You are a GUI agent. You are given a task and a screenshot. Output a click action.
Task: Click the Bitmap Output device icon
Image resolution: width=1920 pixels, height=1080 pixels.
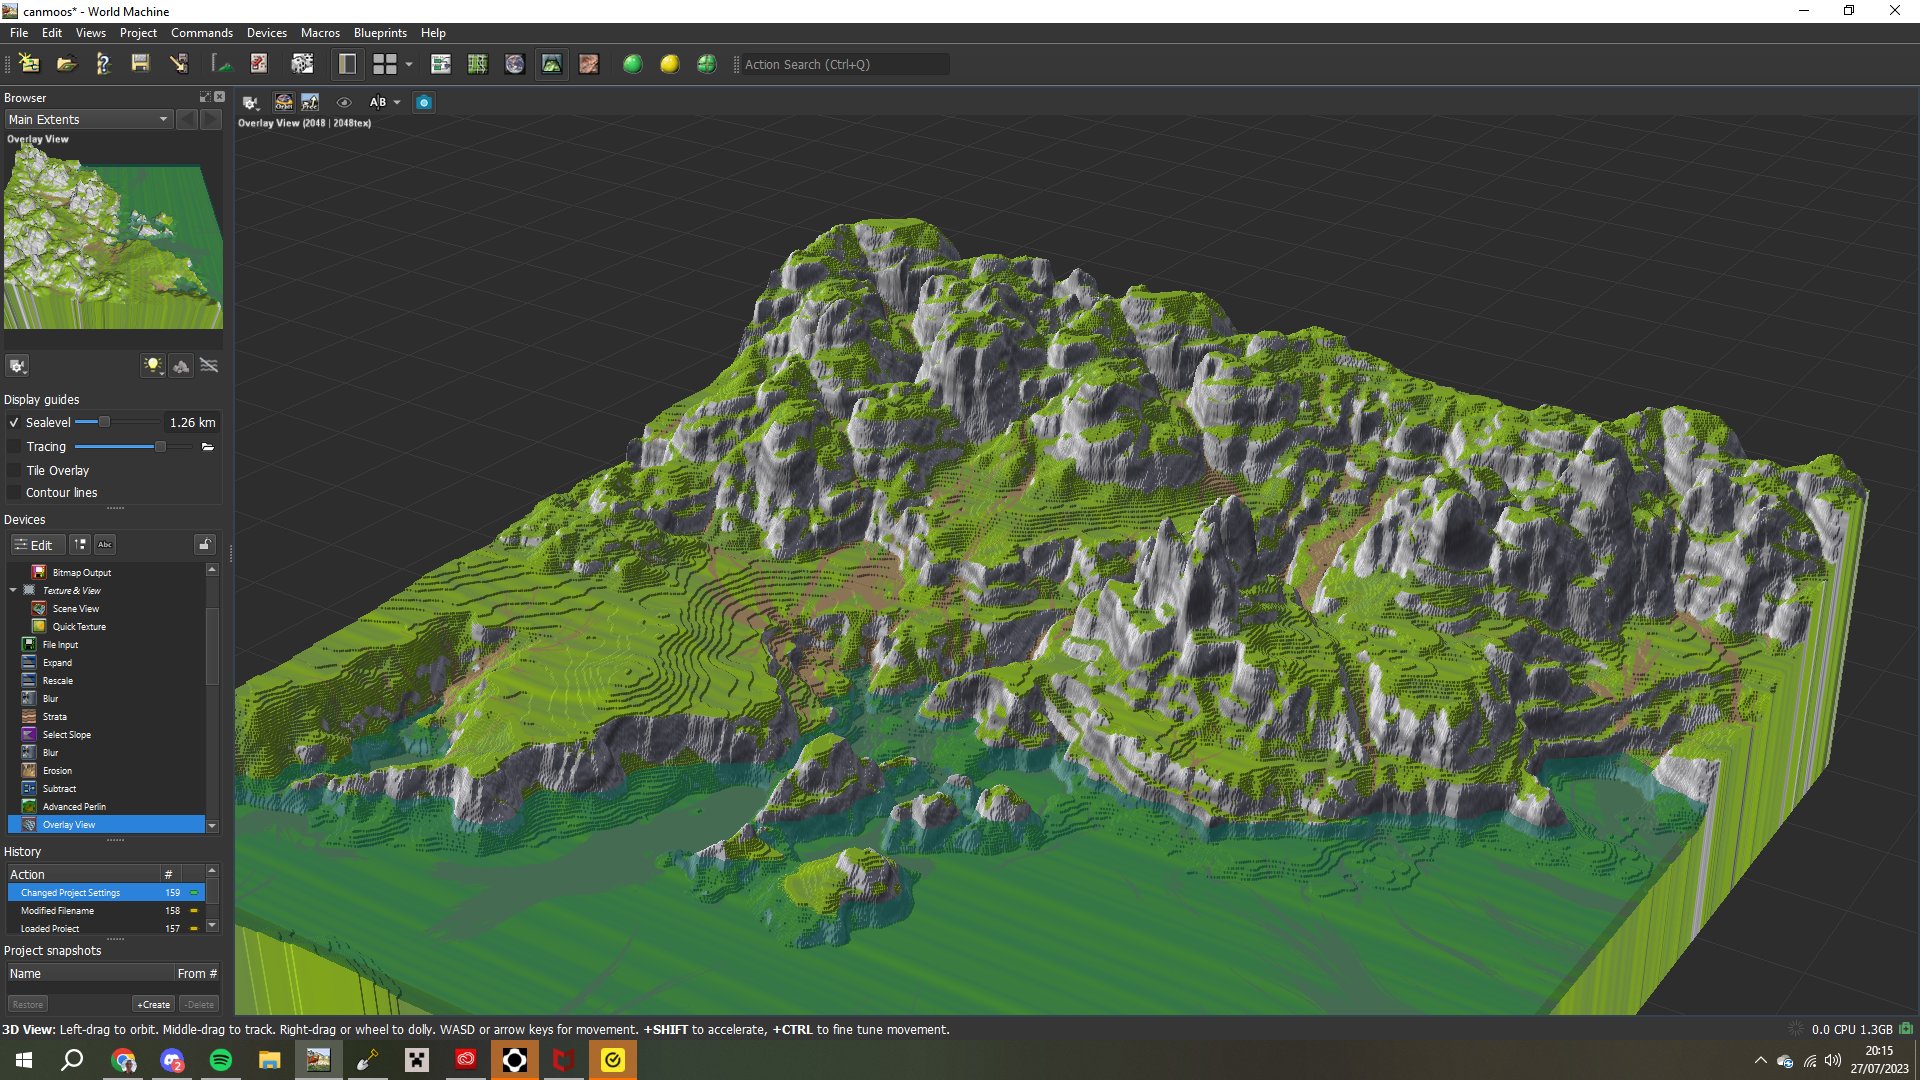(38, 572)
